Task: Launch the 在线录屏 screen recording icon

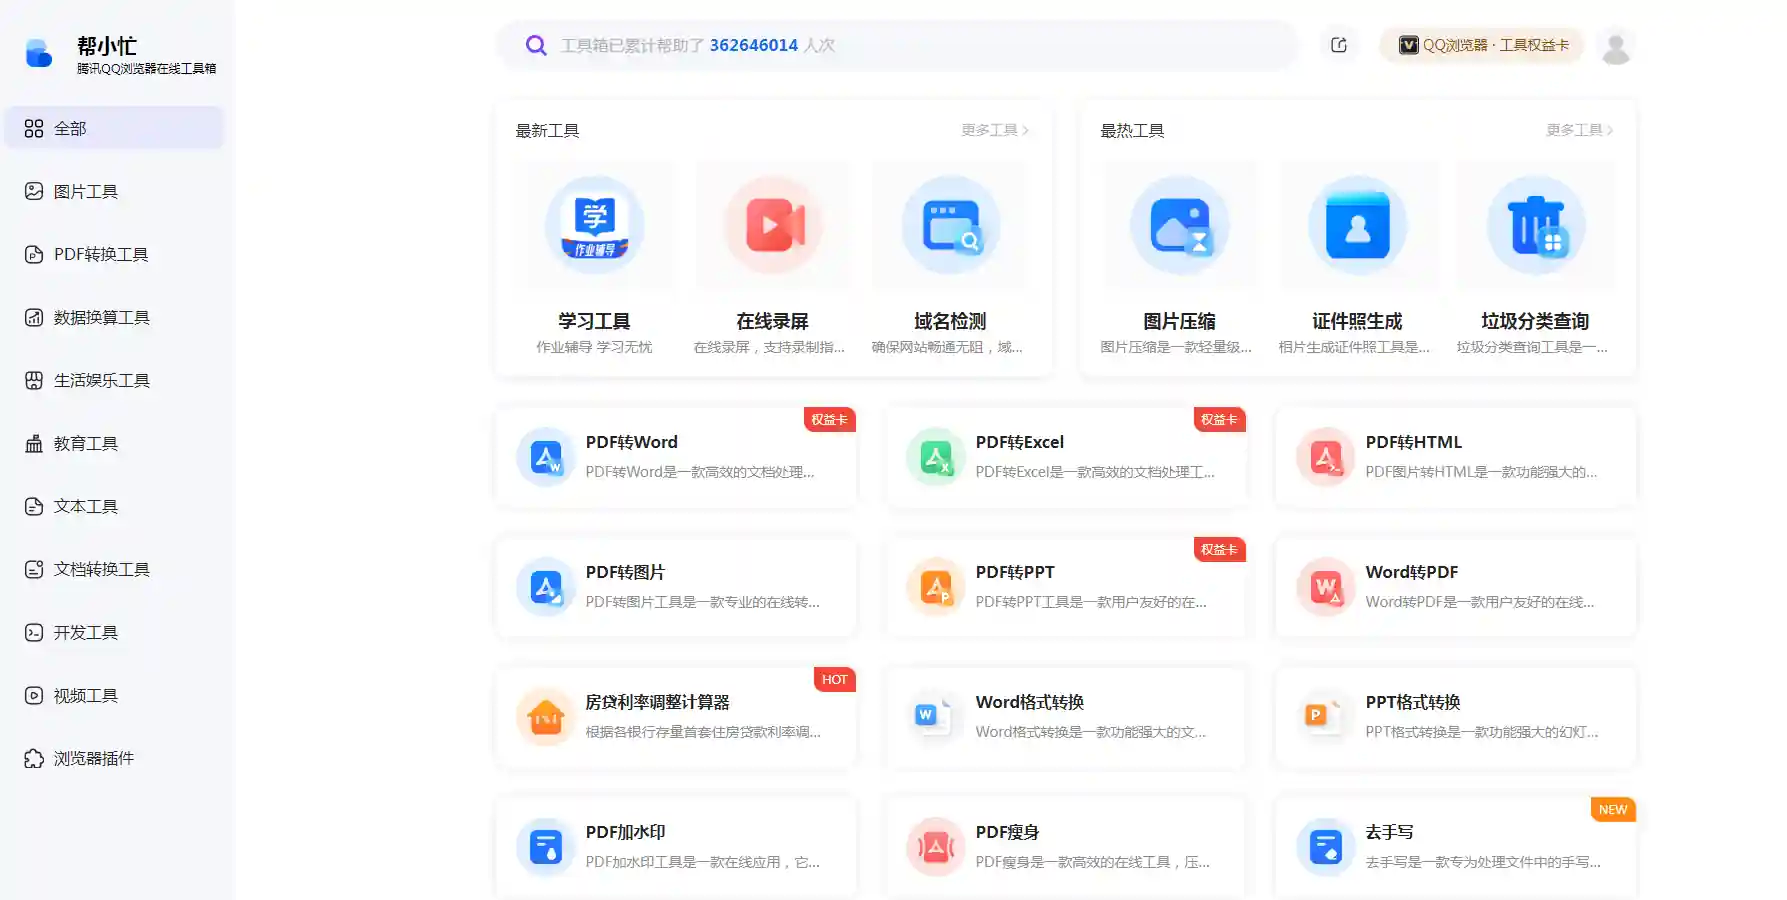Action: pyautogui.click(x=772, y=226)
